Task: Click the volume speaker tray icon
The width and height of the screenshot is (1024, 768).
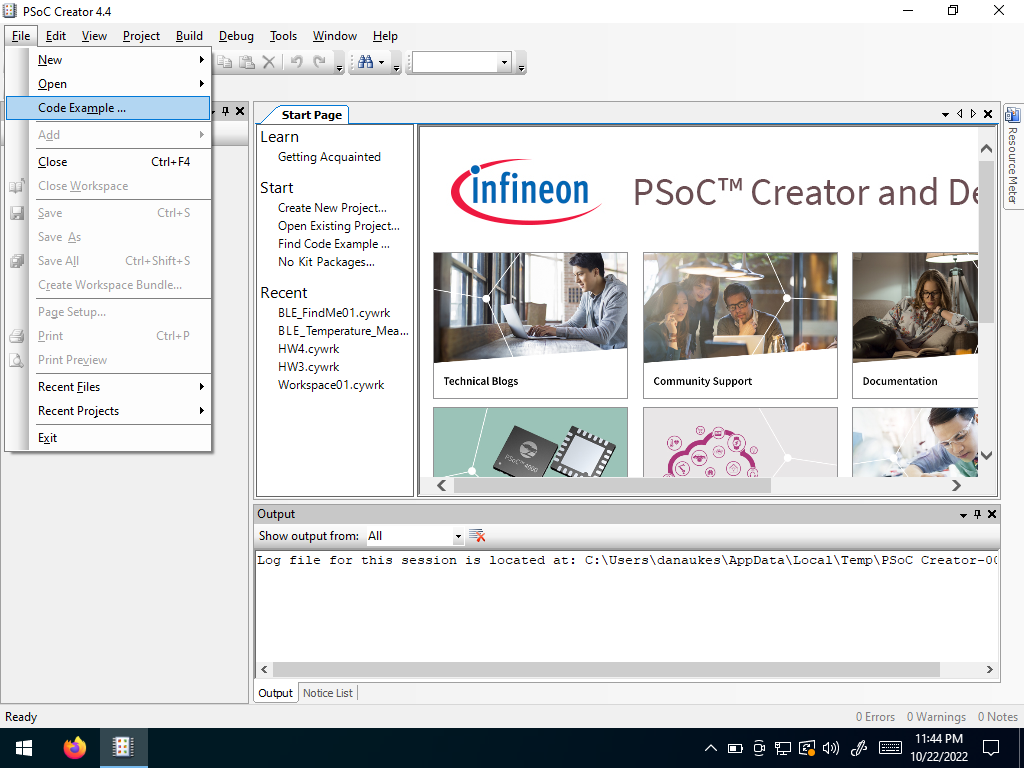Action: [x=831, y=748]
